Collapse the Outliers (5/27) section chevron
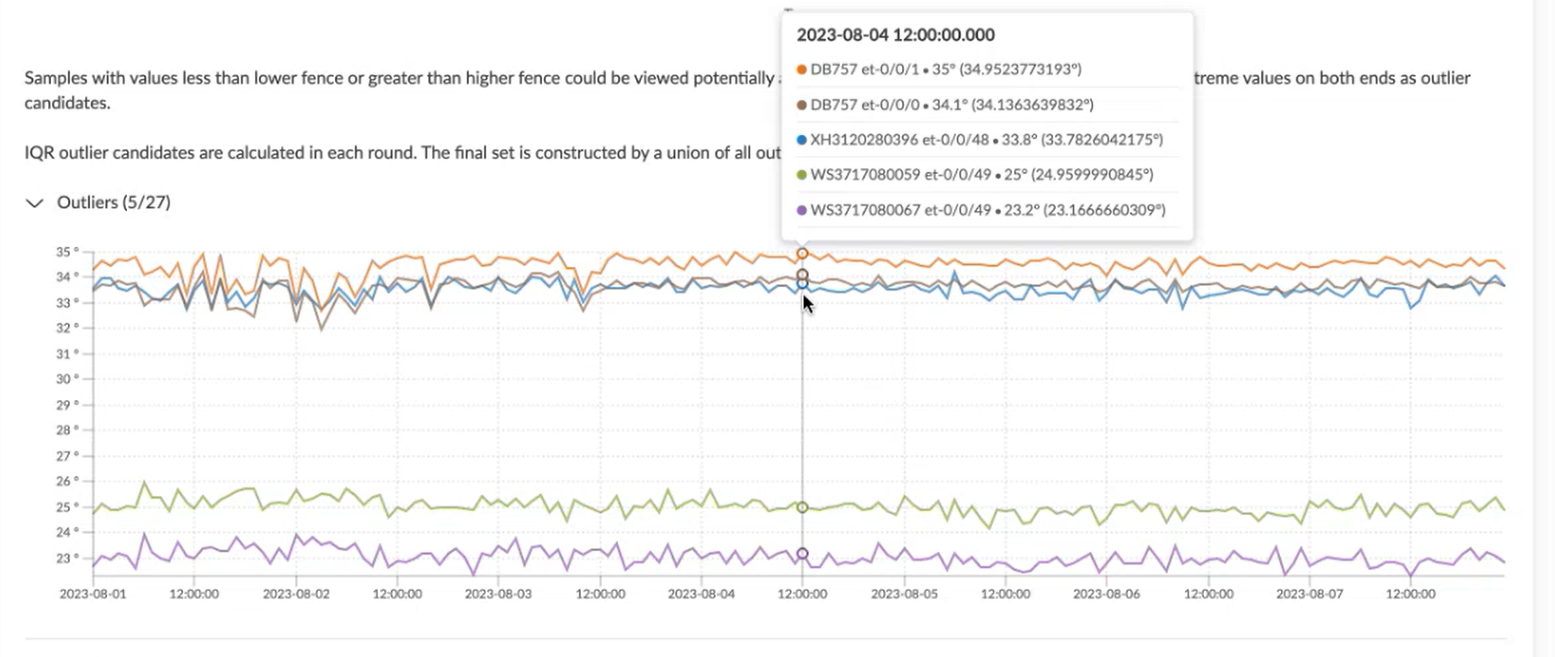The image size is (1555, 657). (35, 203)
